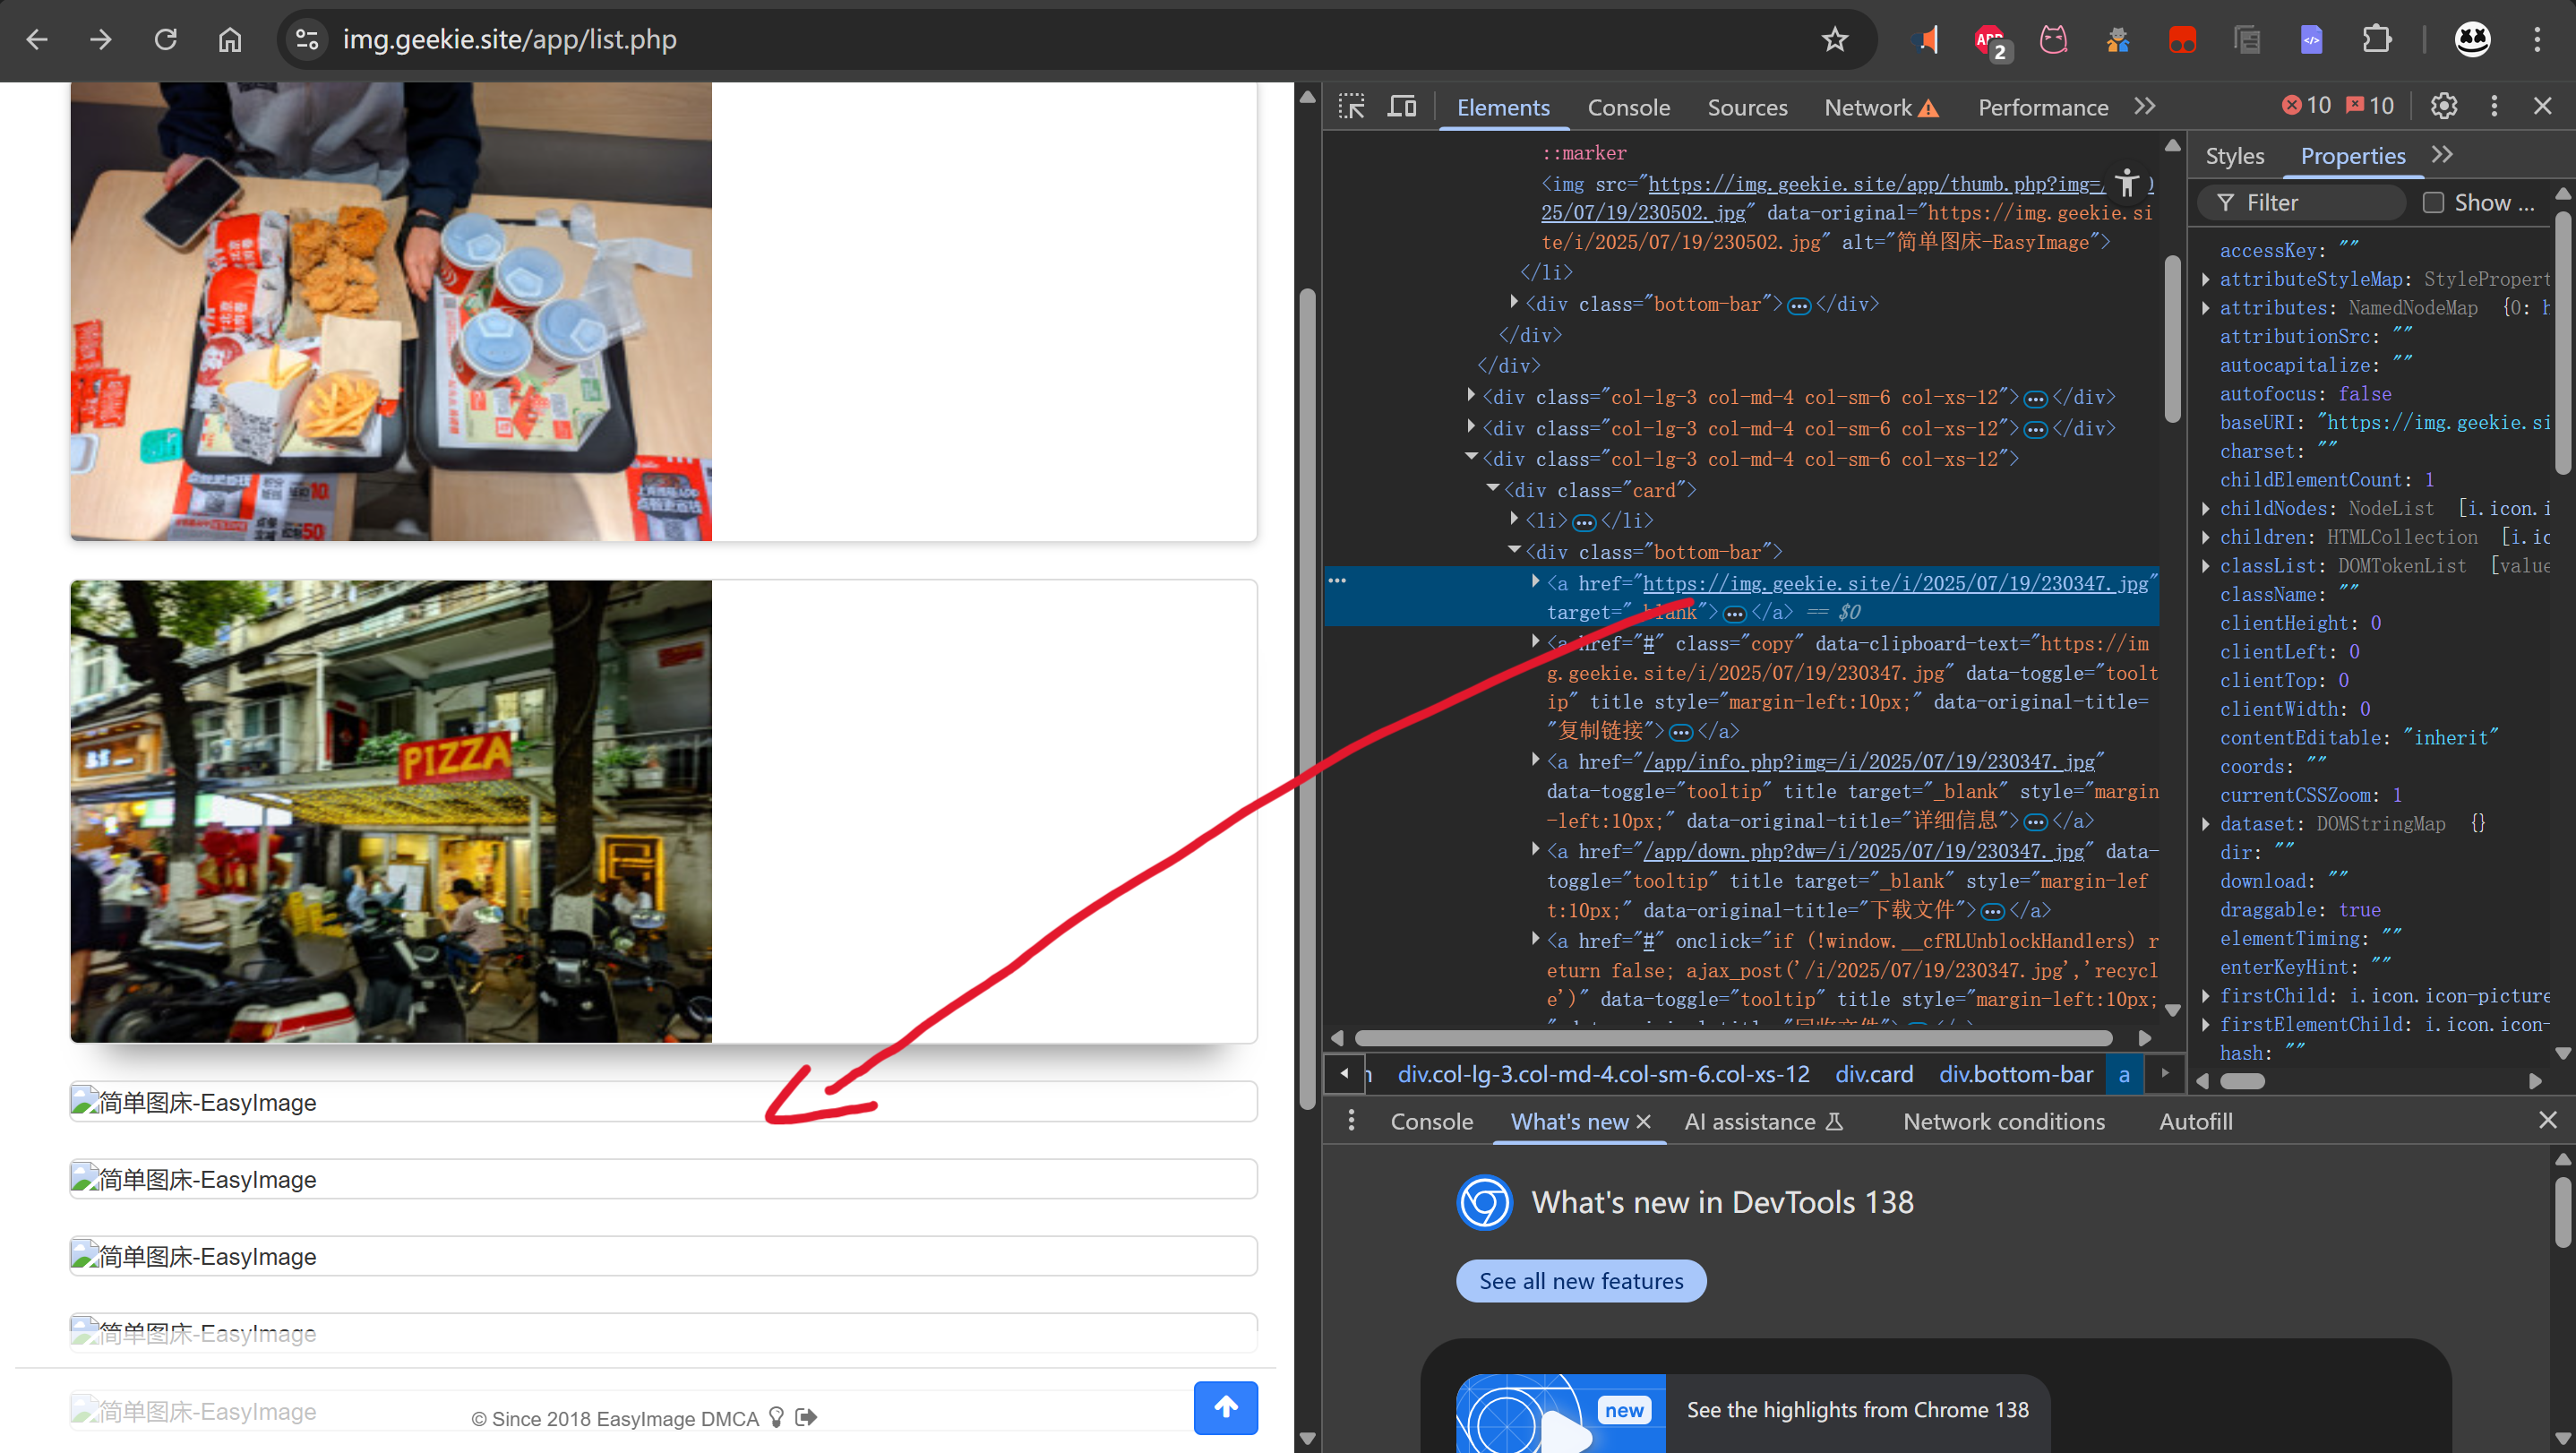2576x1453 pixels.
Task: Click the browser reload icon
Action: coord(165,40)
